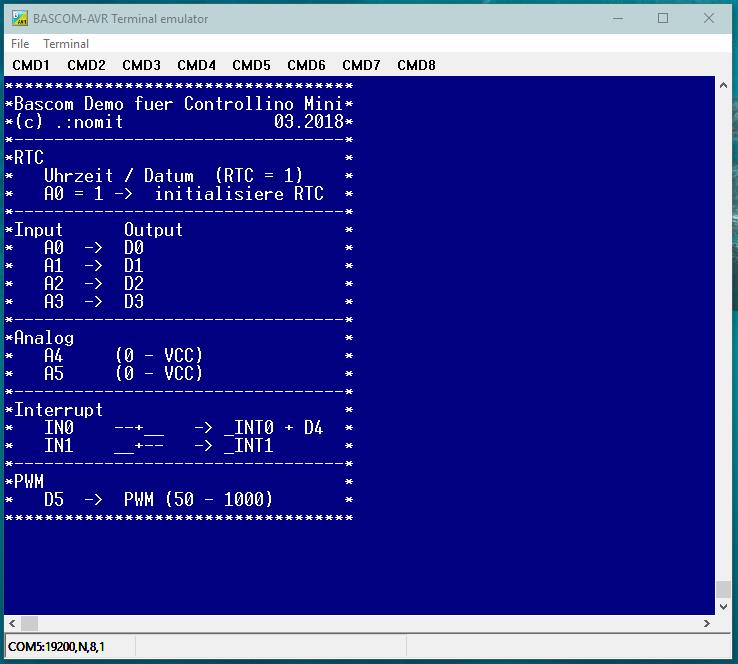
Task: Send the CMD6 command
Action: click(x=306, y=65)
